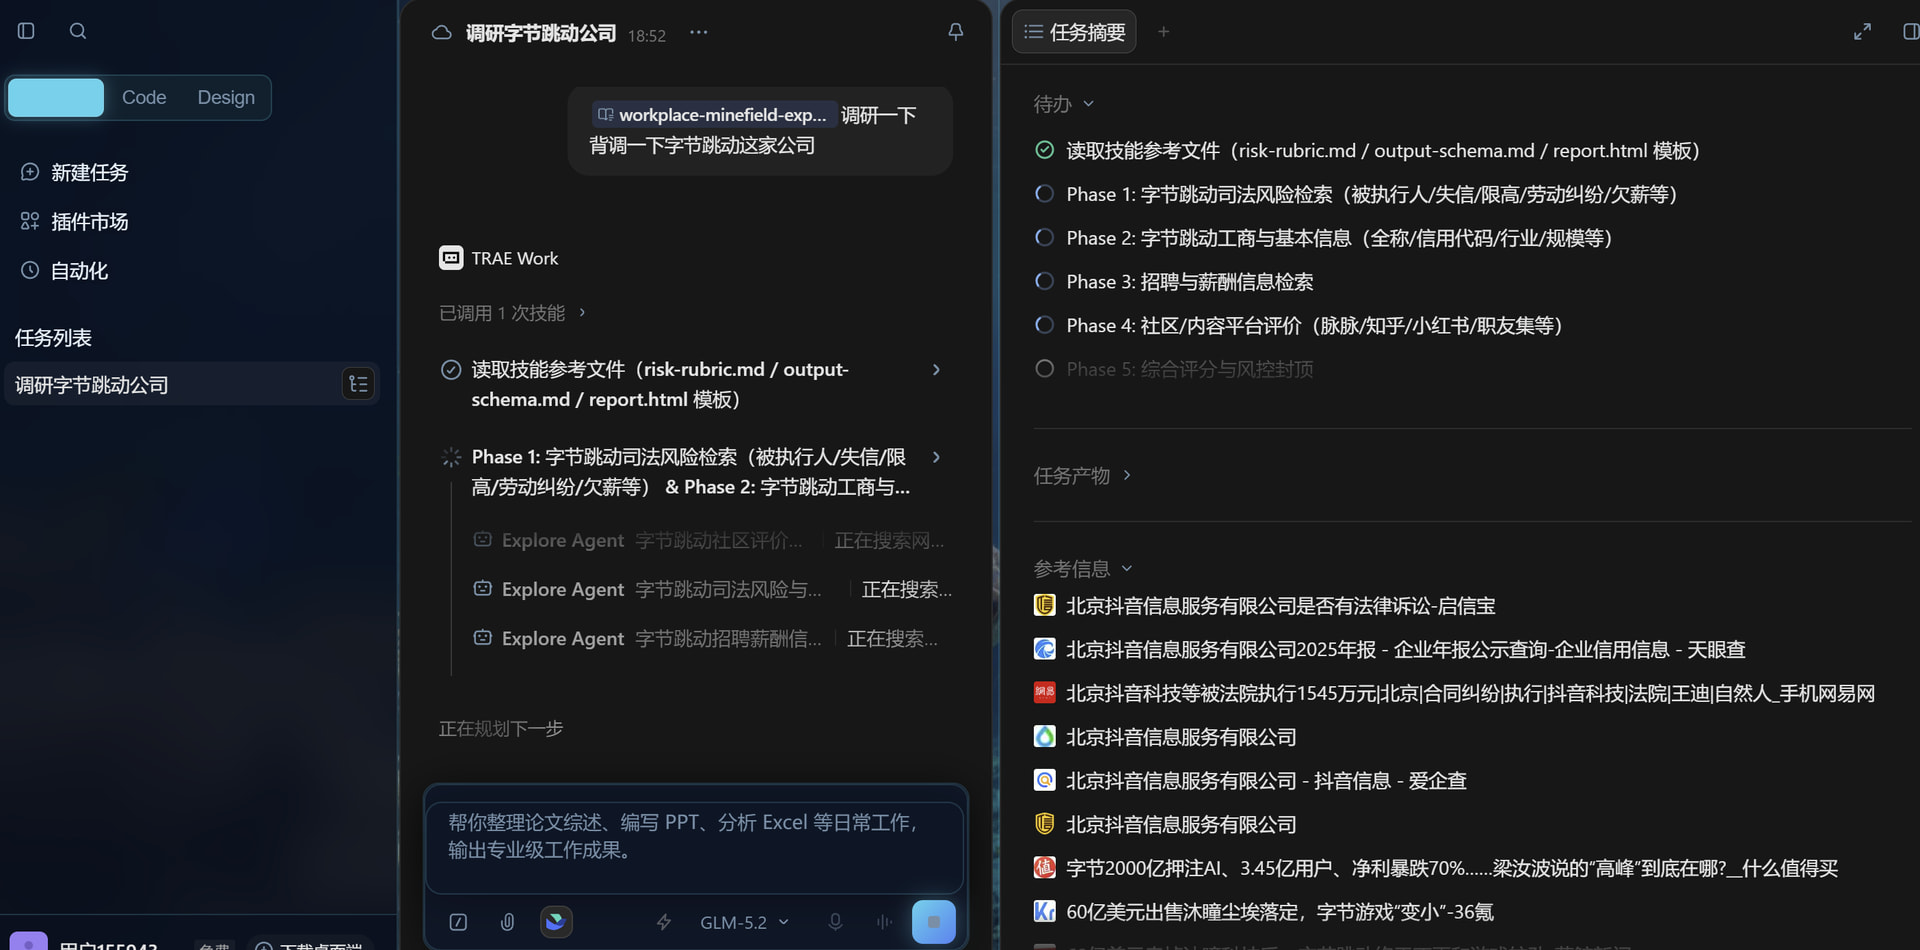The width and height of the screenshot is (1920, 950).
Task: Collapse the left sidebar with the panel icon
Action: 26,31
